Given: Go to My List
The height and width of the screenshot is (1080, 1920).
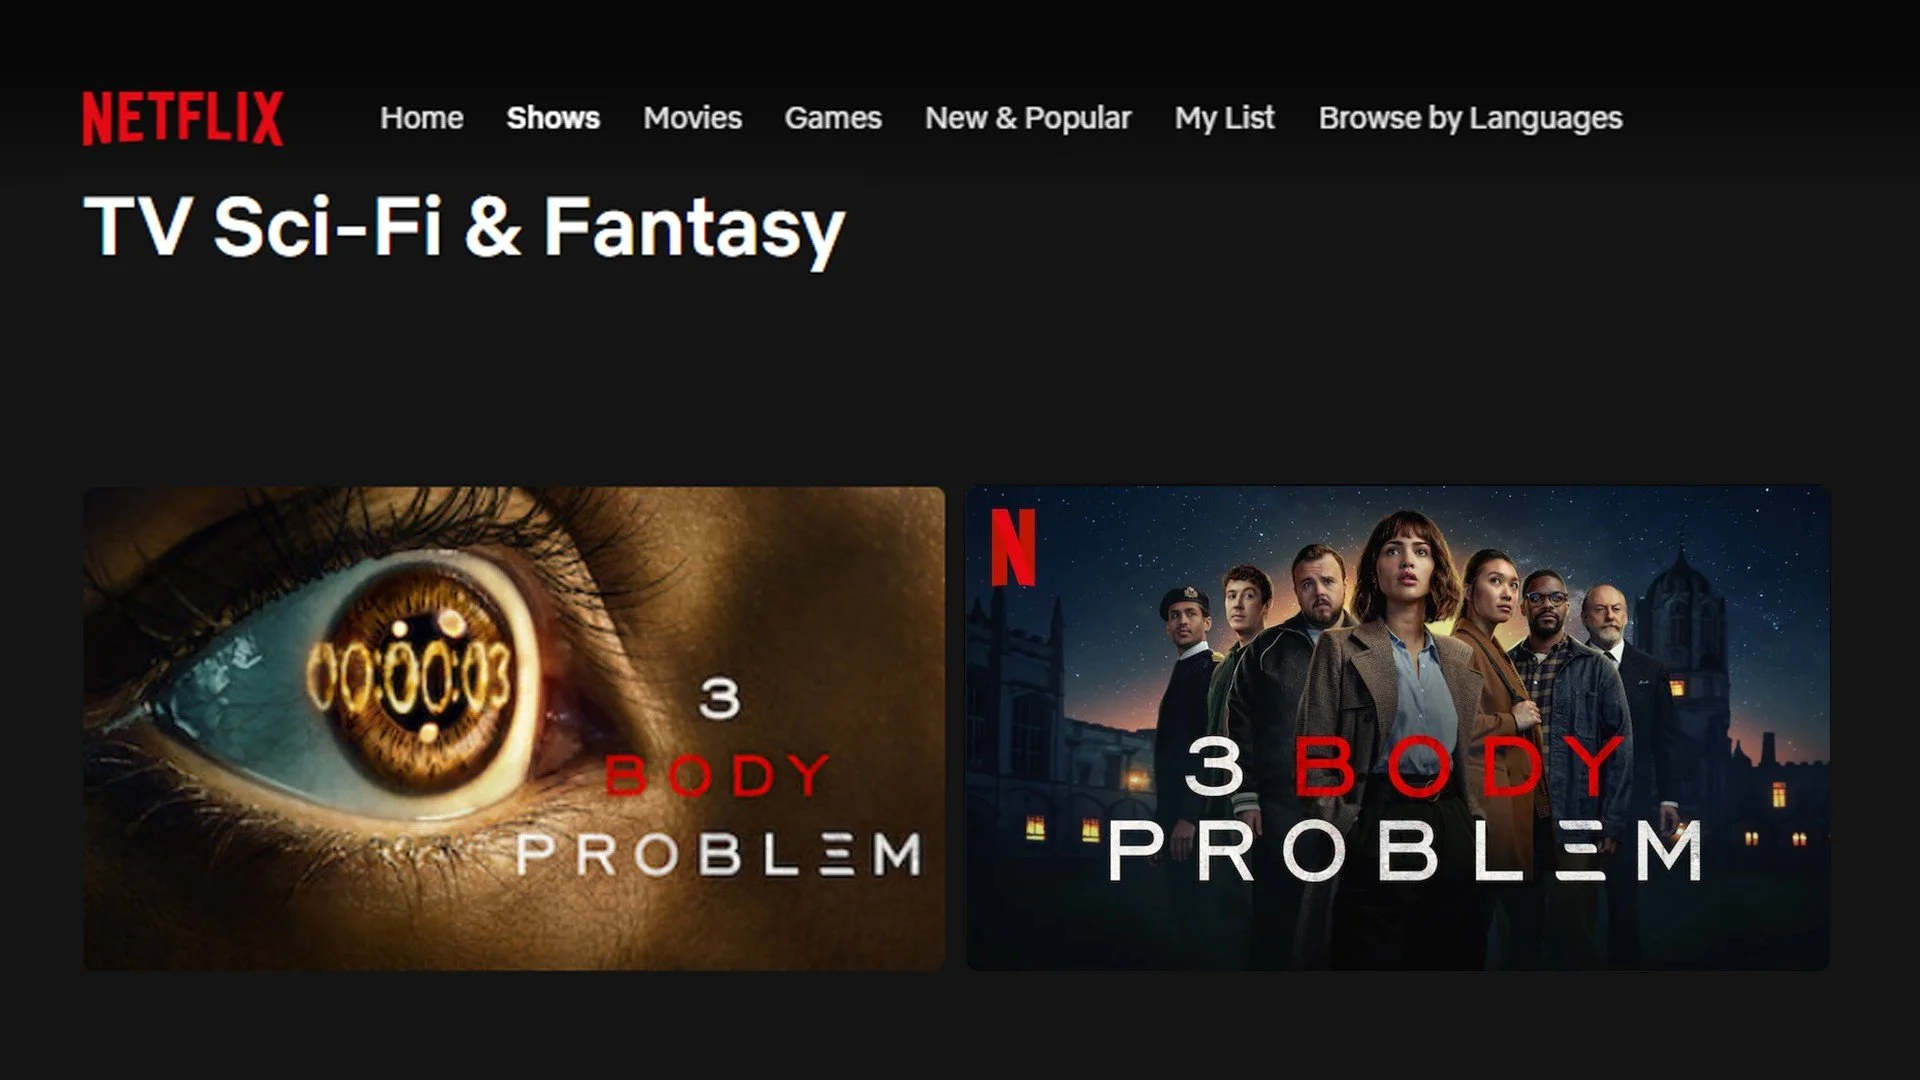Looking at the screenshot, I should (x=1224, y=118).
